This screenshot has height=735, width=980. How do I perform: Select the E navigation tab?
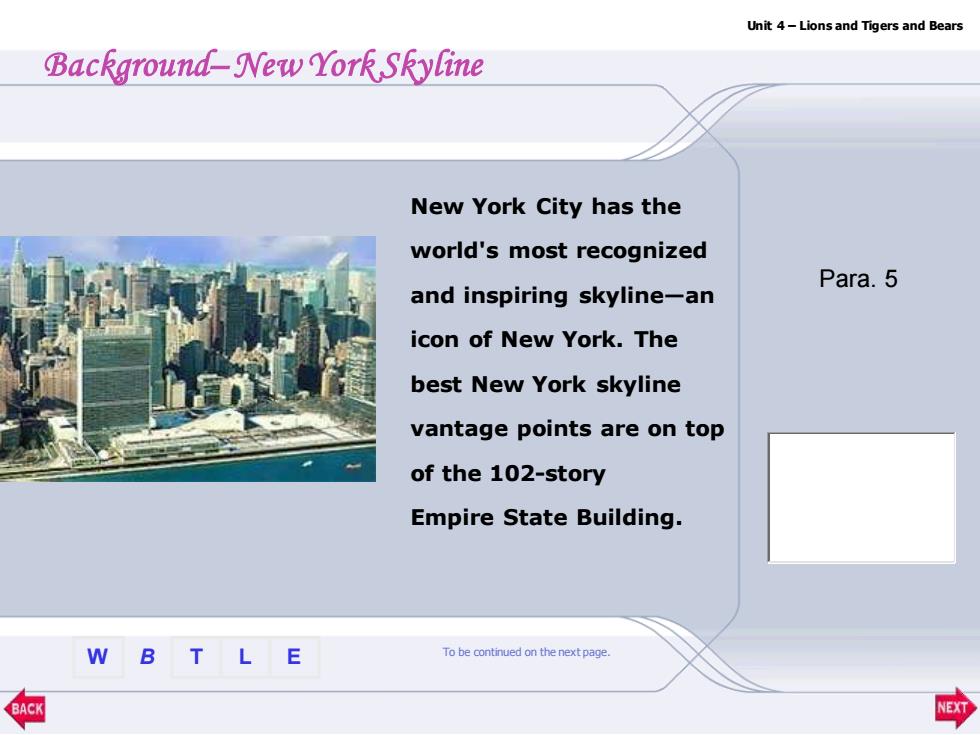coord(294,657)
